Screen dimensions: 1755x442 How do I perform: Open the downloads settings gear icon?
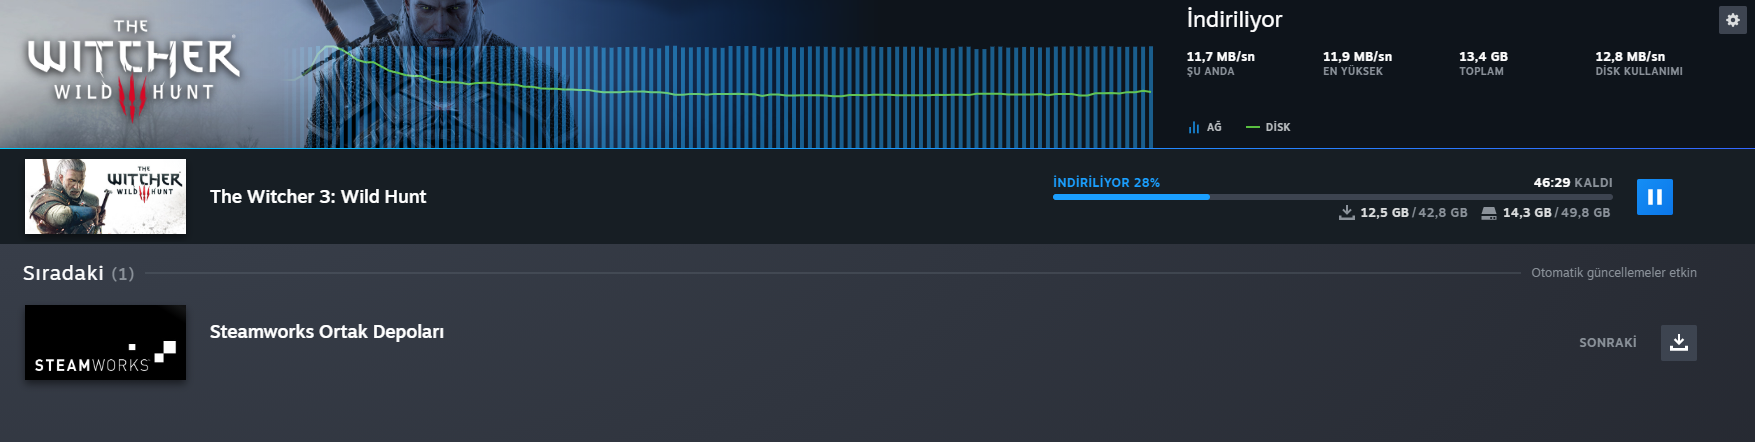(x=1732, y=20)
